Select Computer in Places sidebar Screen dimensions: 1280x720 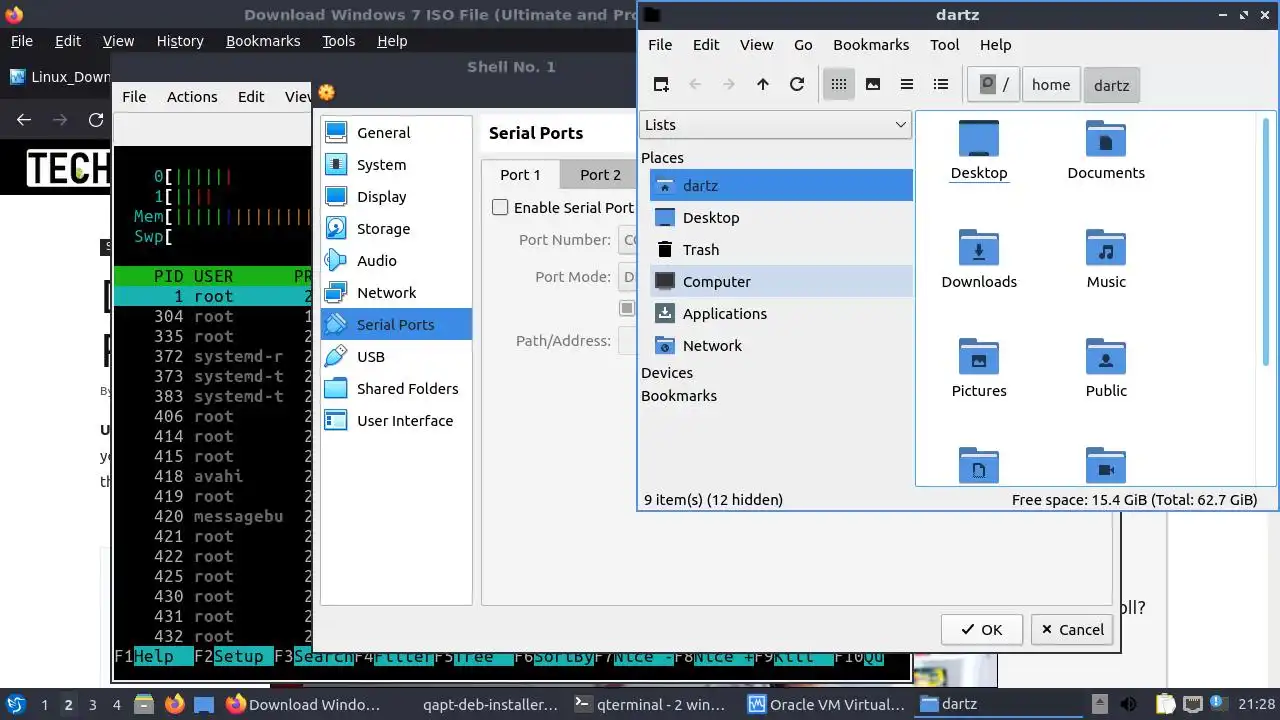[781, 281]
